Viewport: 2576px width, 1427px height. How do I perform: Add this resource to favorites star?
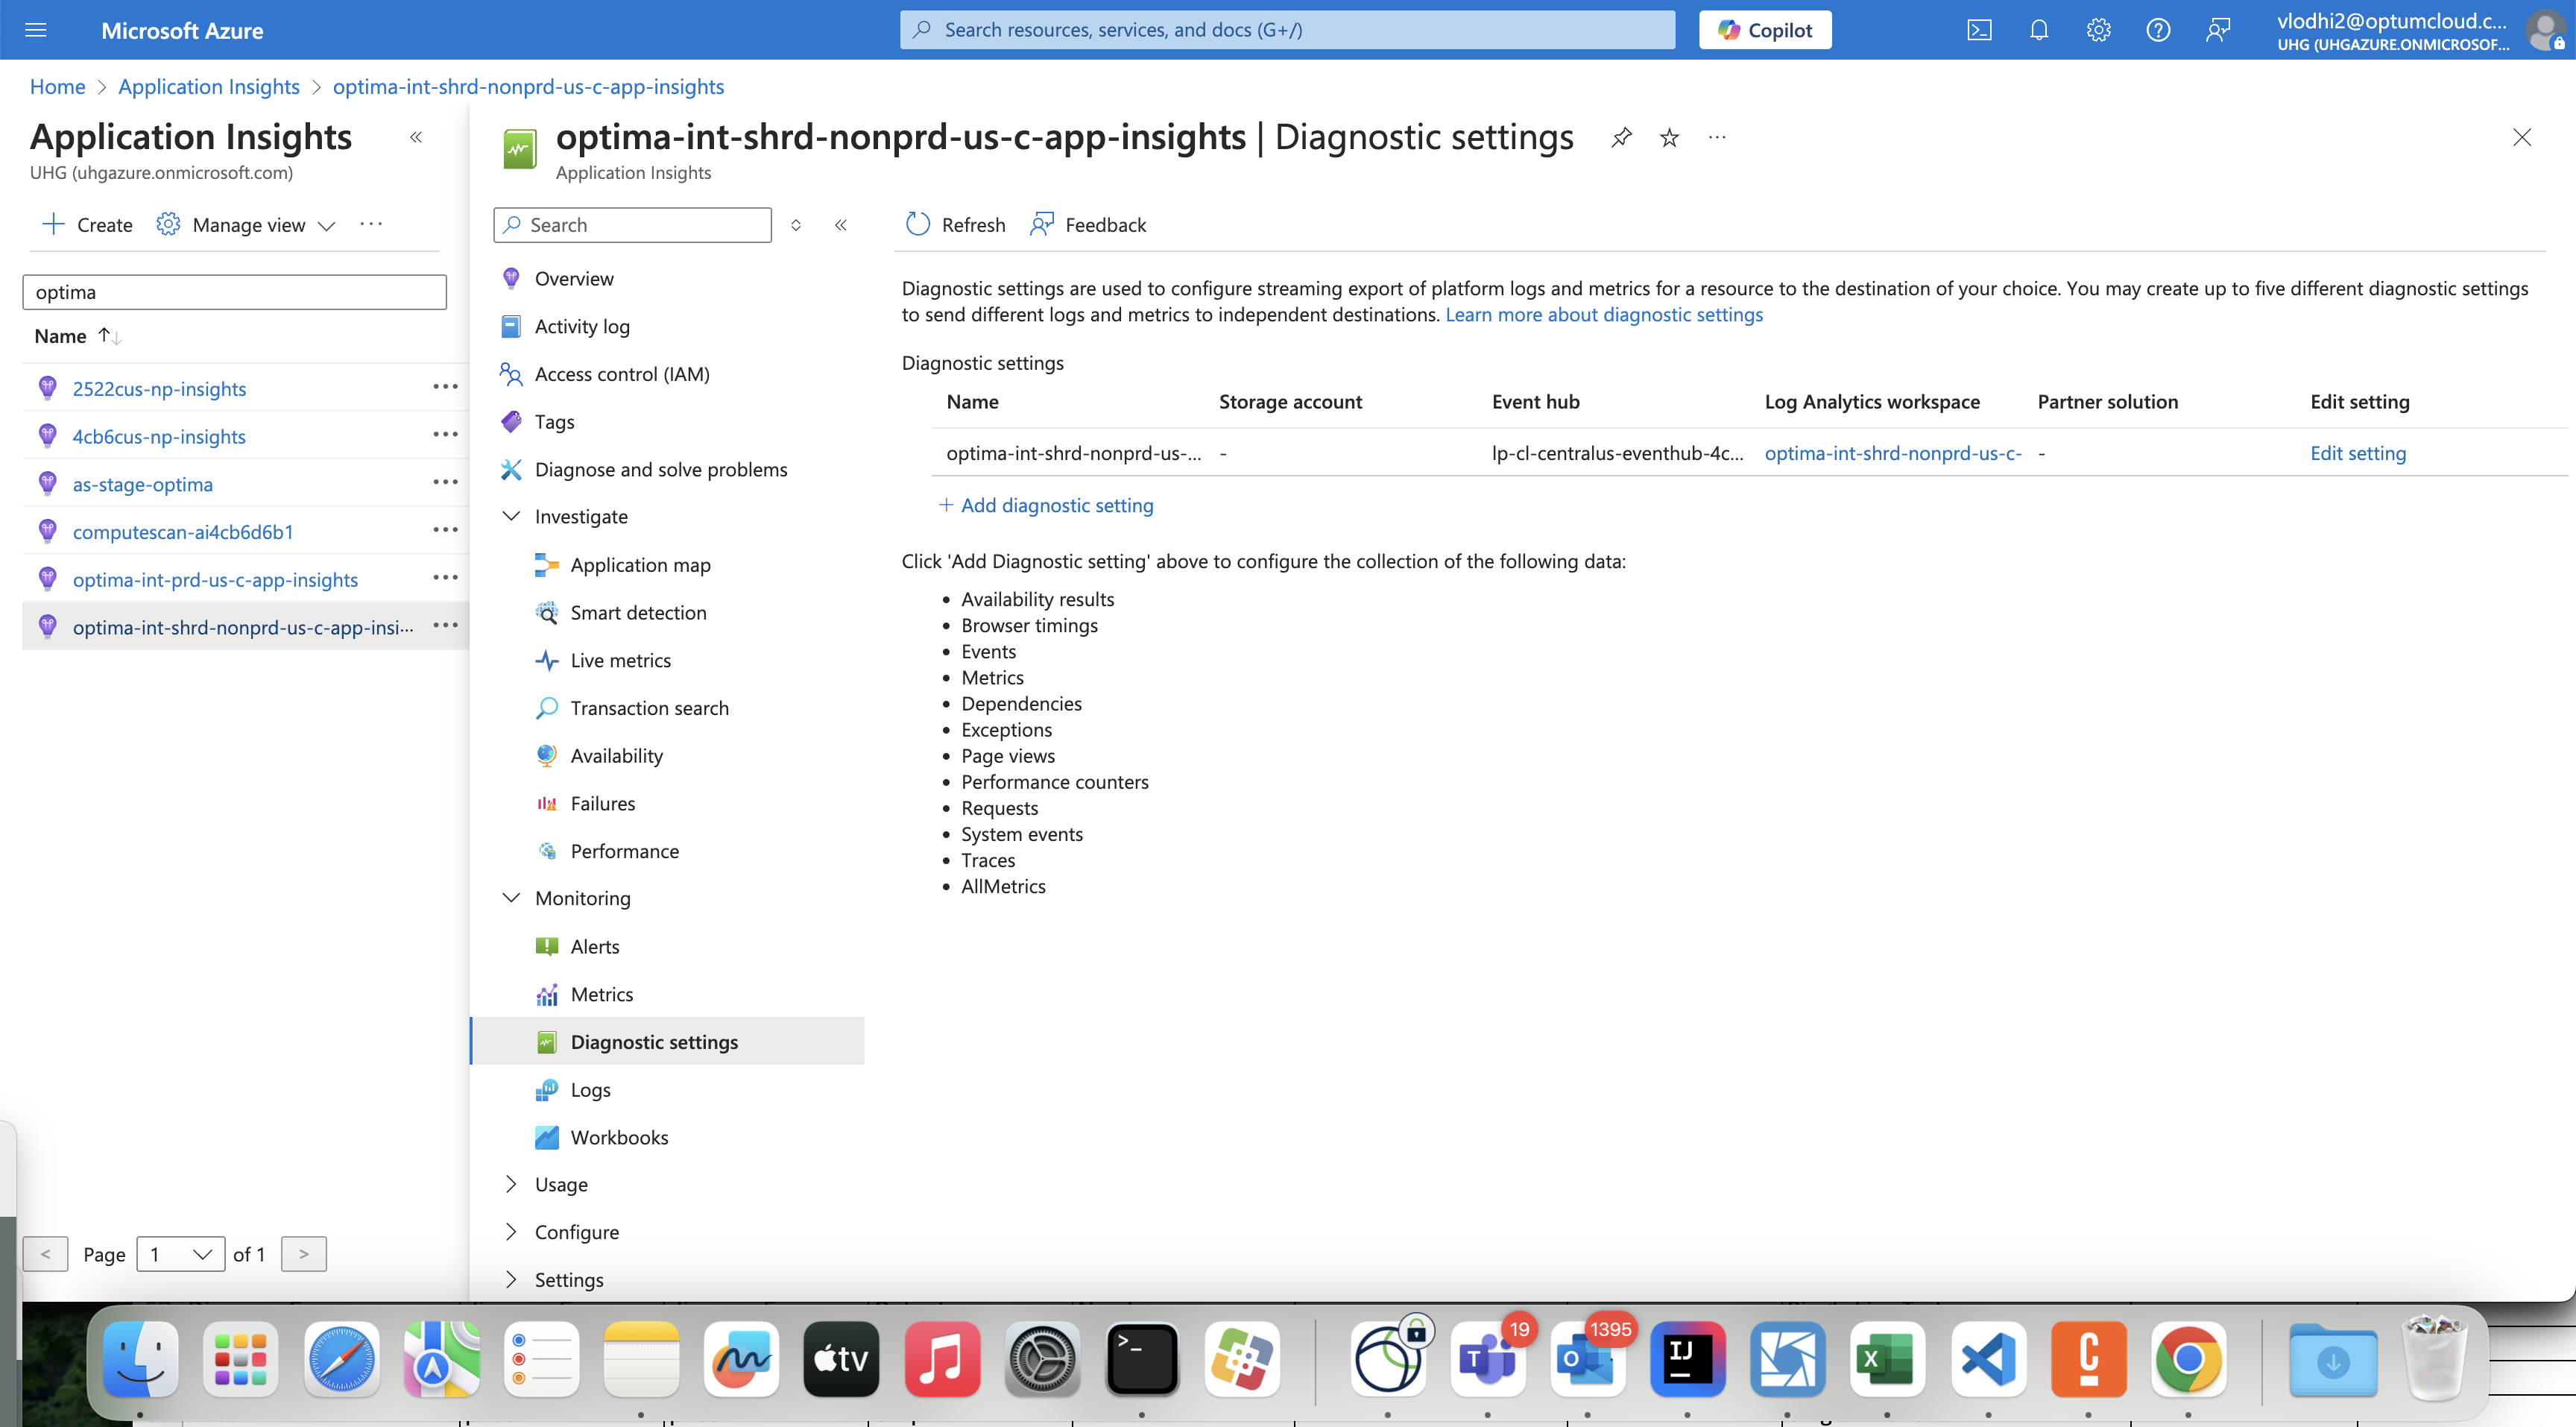pyautogui.click(x=1669, y=138)
